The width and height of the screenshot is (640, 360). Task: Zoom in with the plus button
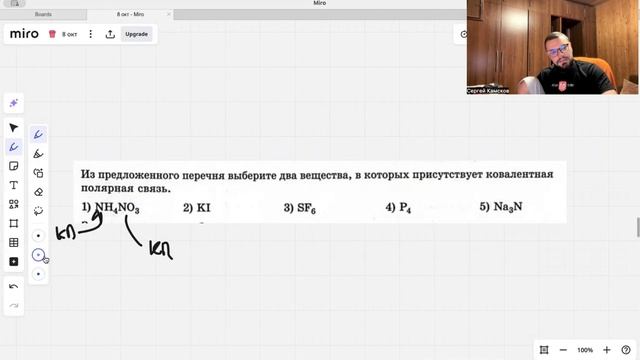tap(607, 350)
